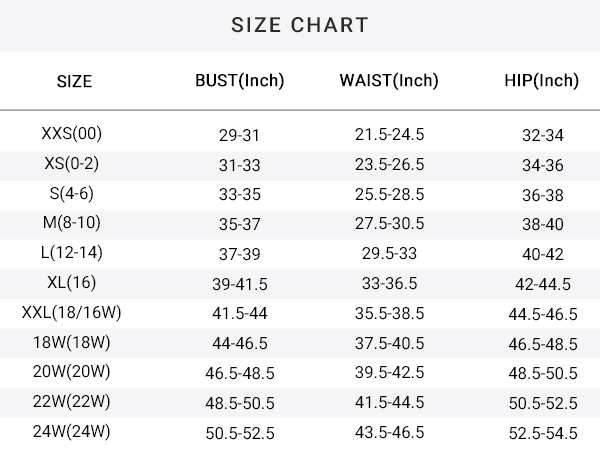600x450 pixels.
Task: Click the 24W(24W) size row label
Action: [72, 431]
